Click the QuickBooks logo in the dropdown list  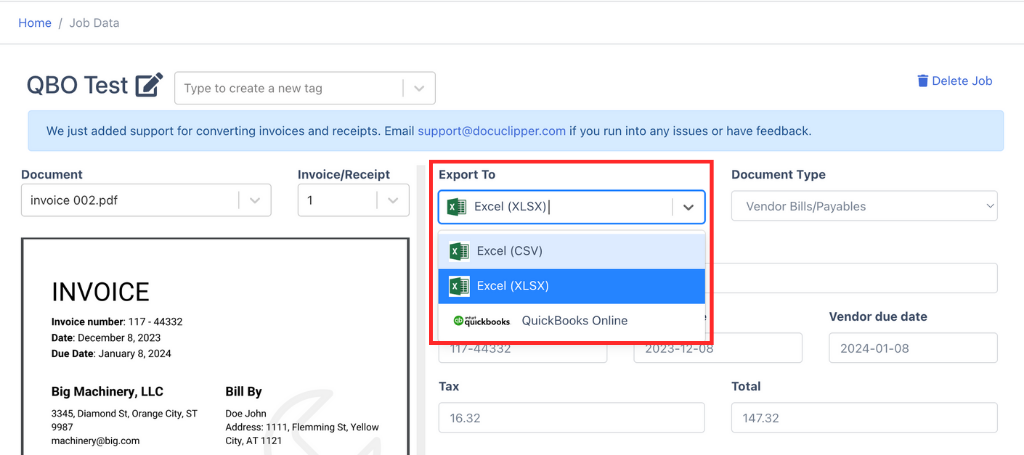point(482,321)
